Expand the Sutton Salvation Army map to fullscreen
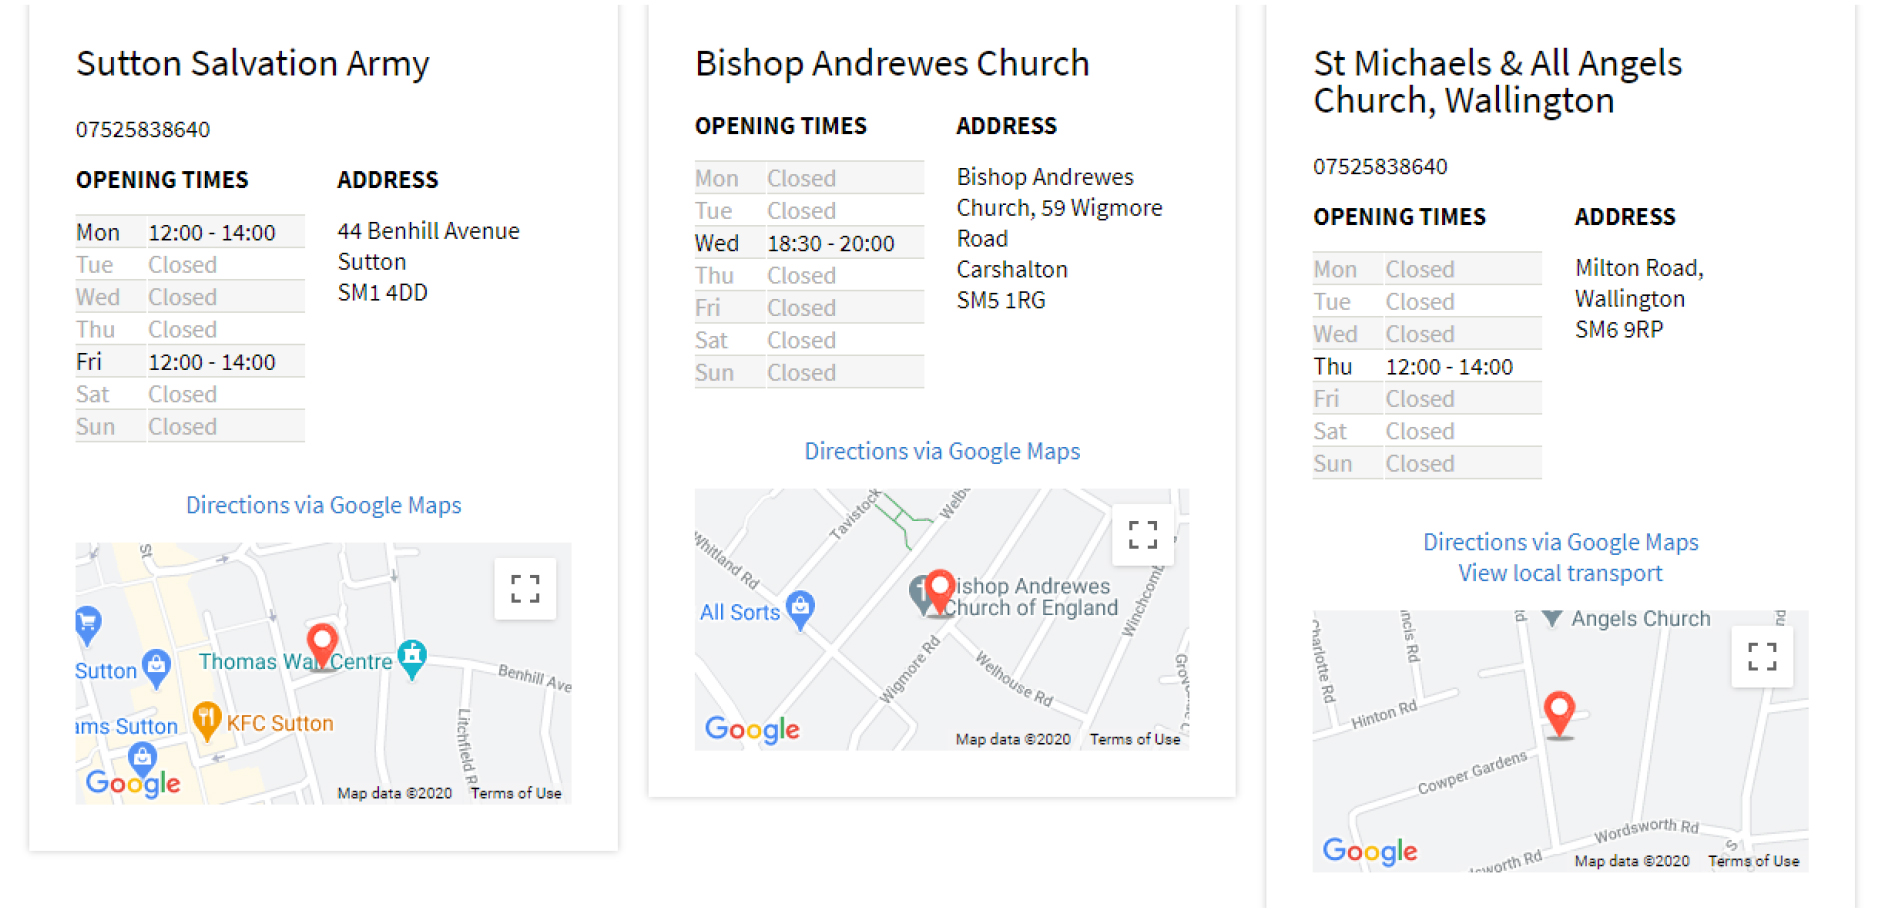1890x909 pixels. pos(525,588)
